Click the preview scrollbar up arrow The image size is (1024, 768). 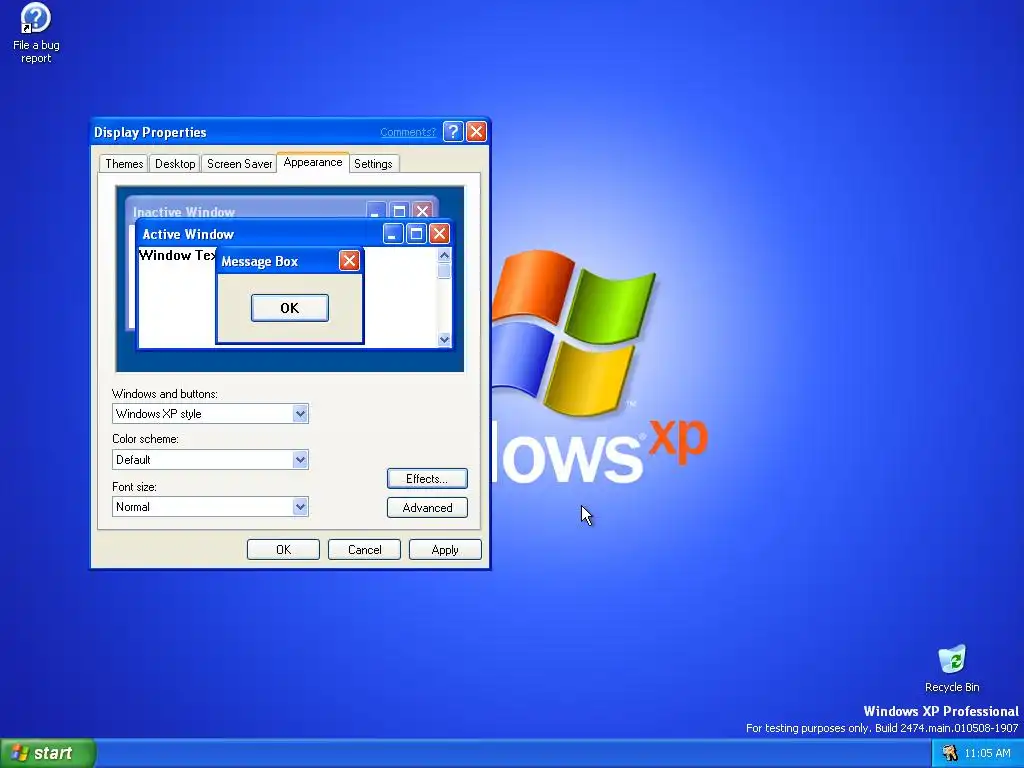444,255
